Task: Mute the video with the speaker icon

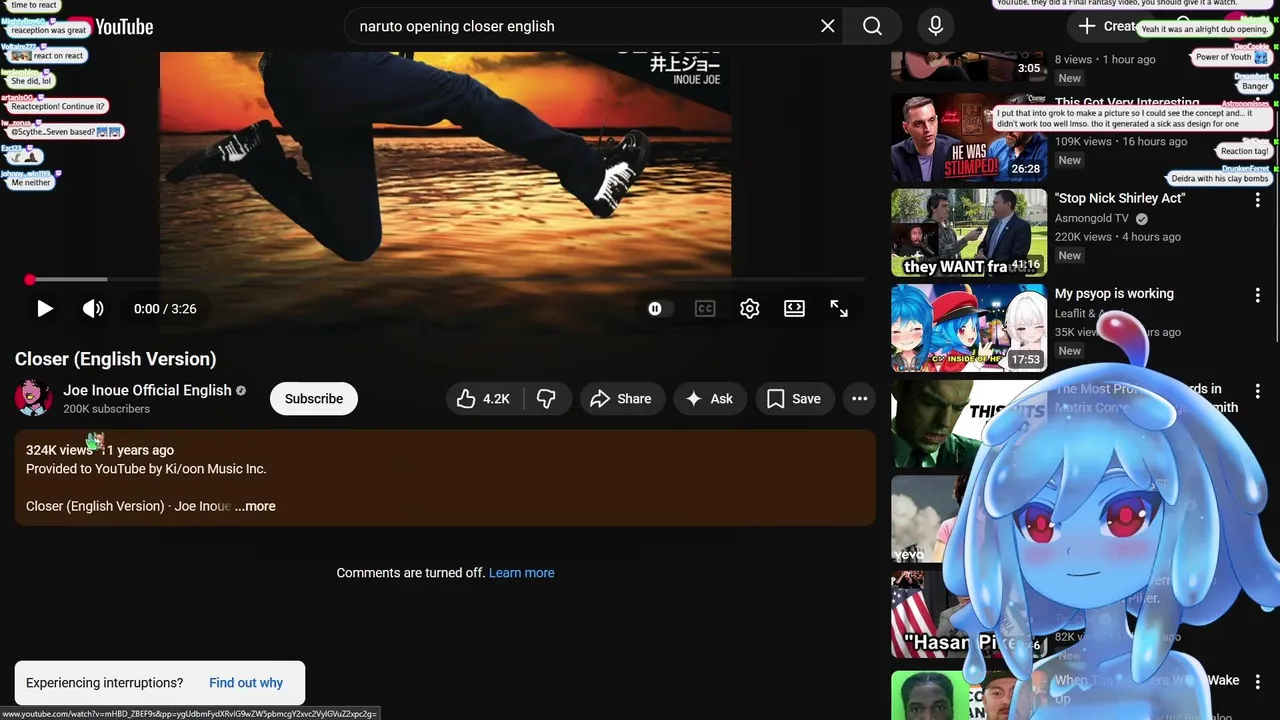Action: [x=93, y=309]
